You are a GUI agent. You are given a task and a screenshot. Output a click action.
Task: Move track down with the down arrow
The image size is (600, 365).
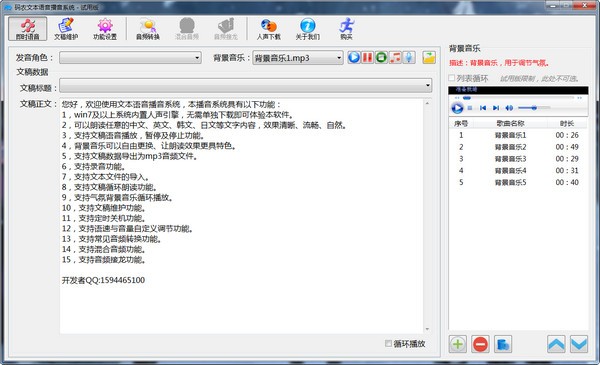pos(579,344)
